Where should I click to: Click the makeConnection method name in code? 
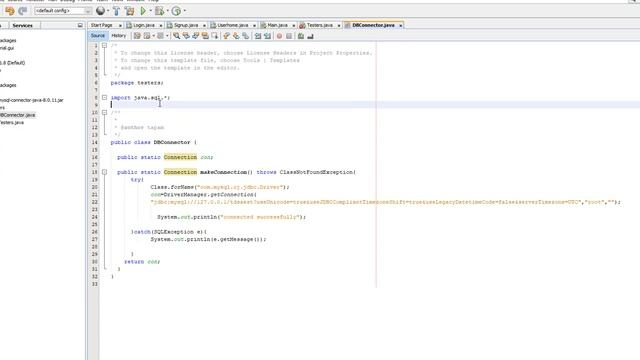click(223, 172)
